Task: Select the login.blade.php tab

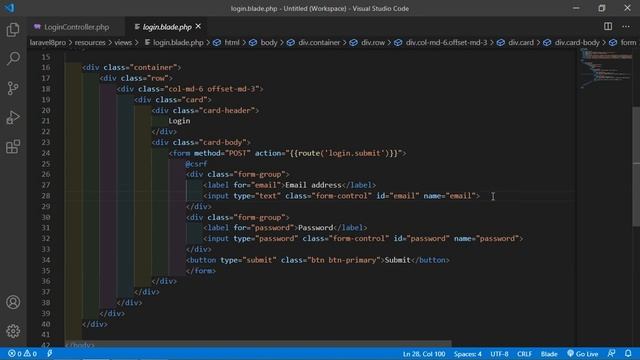Action: coord(167,27)
